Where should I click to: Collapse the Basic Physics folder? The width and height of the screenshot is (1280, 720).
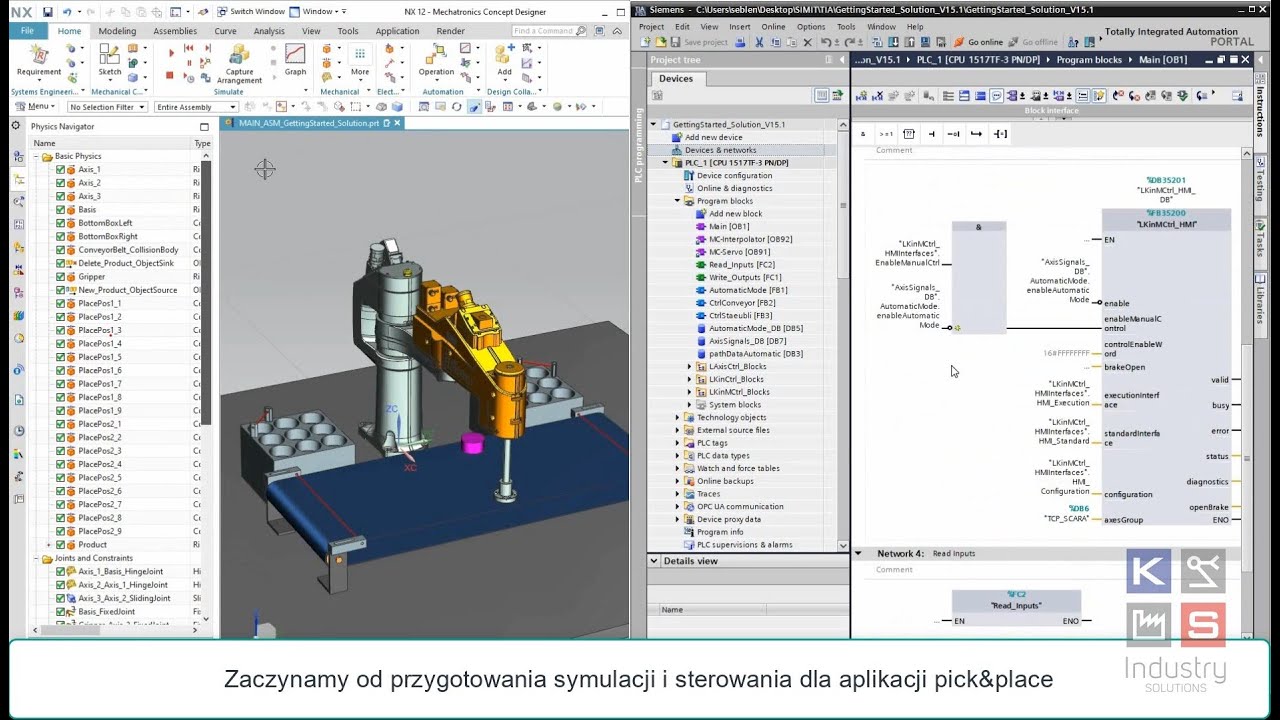coord(36,157)
